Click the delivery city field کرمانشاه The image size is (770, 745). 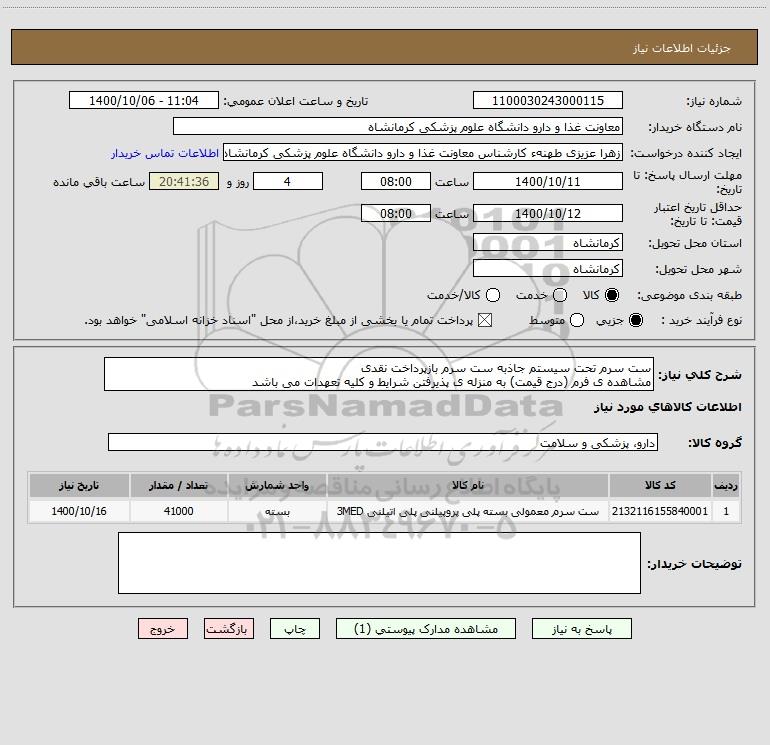coord(548,268)
